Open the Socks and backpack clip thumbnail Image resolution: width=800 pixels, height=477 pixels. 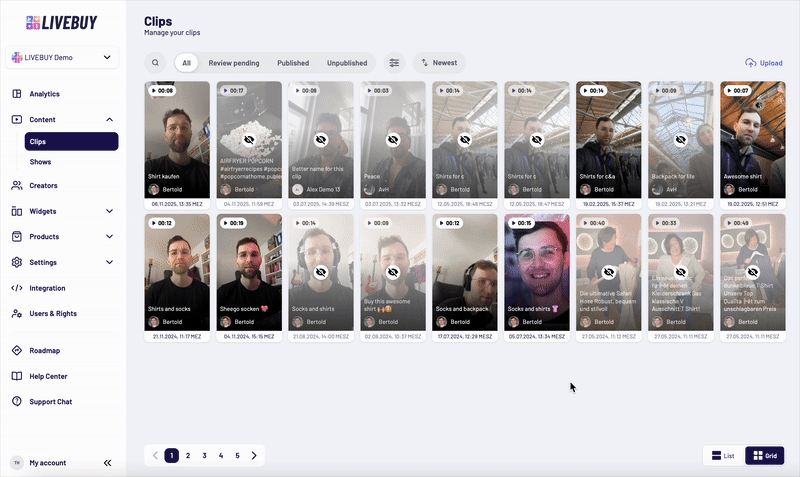click(465, 272)
